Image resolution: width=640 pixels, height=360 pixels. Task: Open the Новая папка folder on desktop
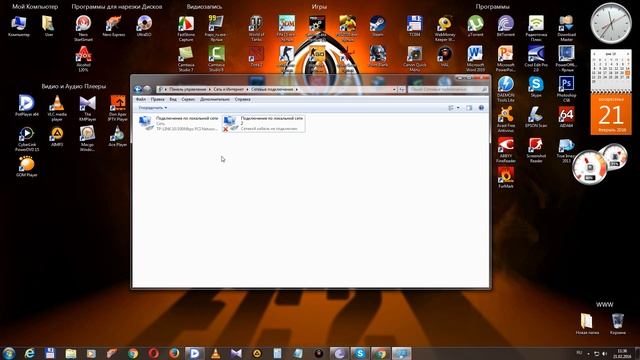pos(587,324)
